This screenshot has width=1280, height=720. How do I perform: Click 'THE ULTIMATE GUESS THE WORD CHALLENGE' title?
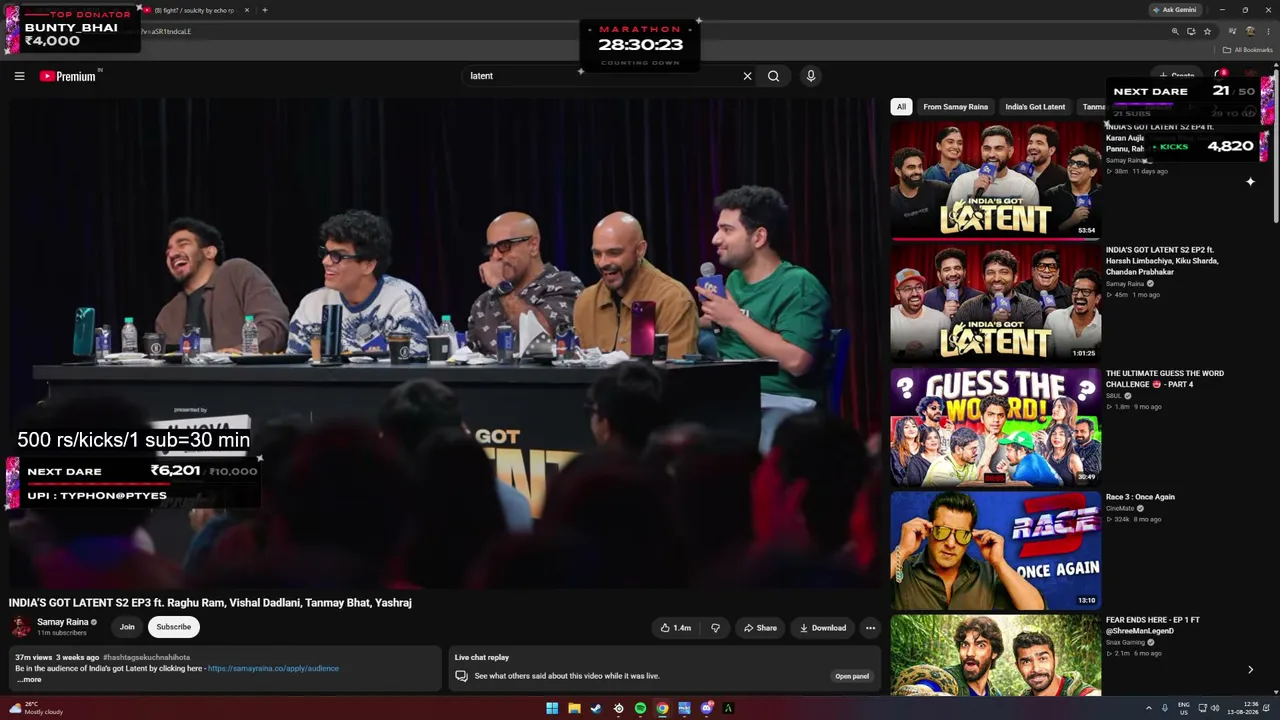[x=1165, y=379]
